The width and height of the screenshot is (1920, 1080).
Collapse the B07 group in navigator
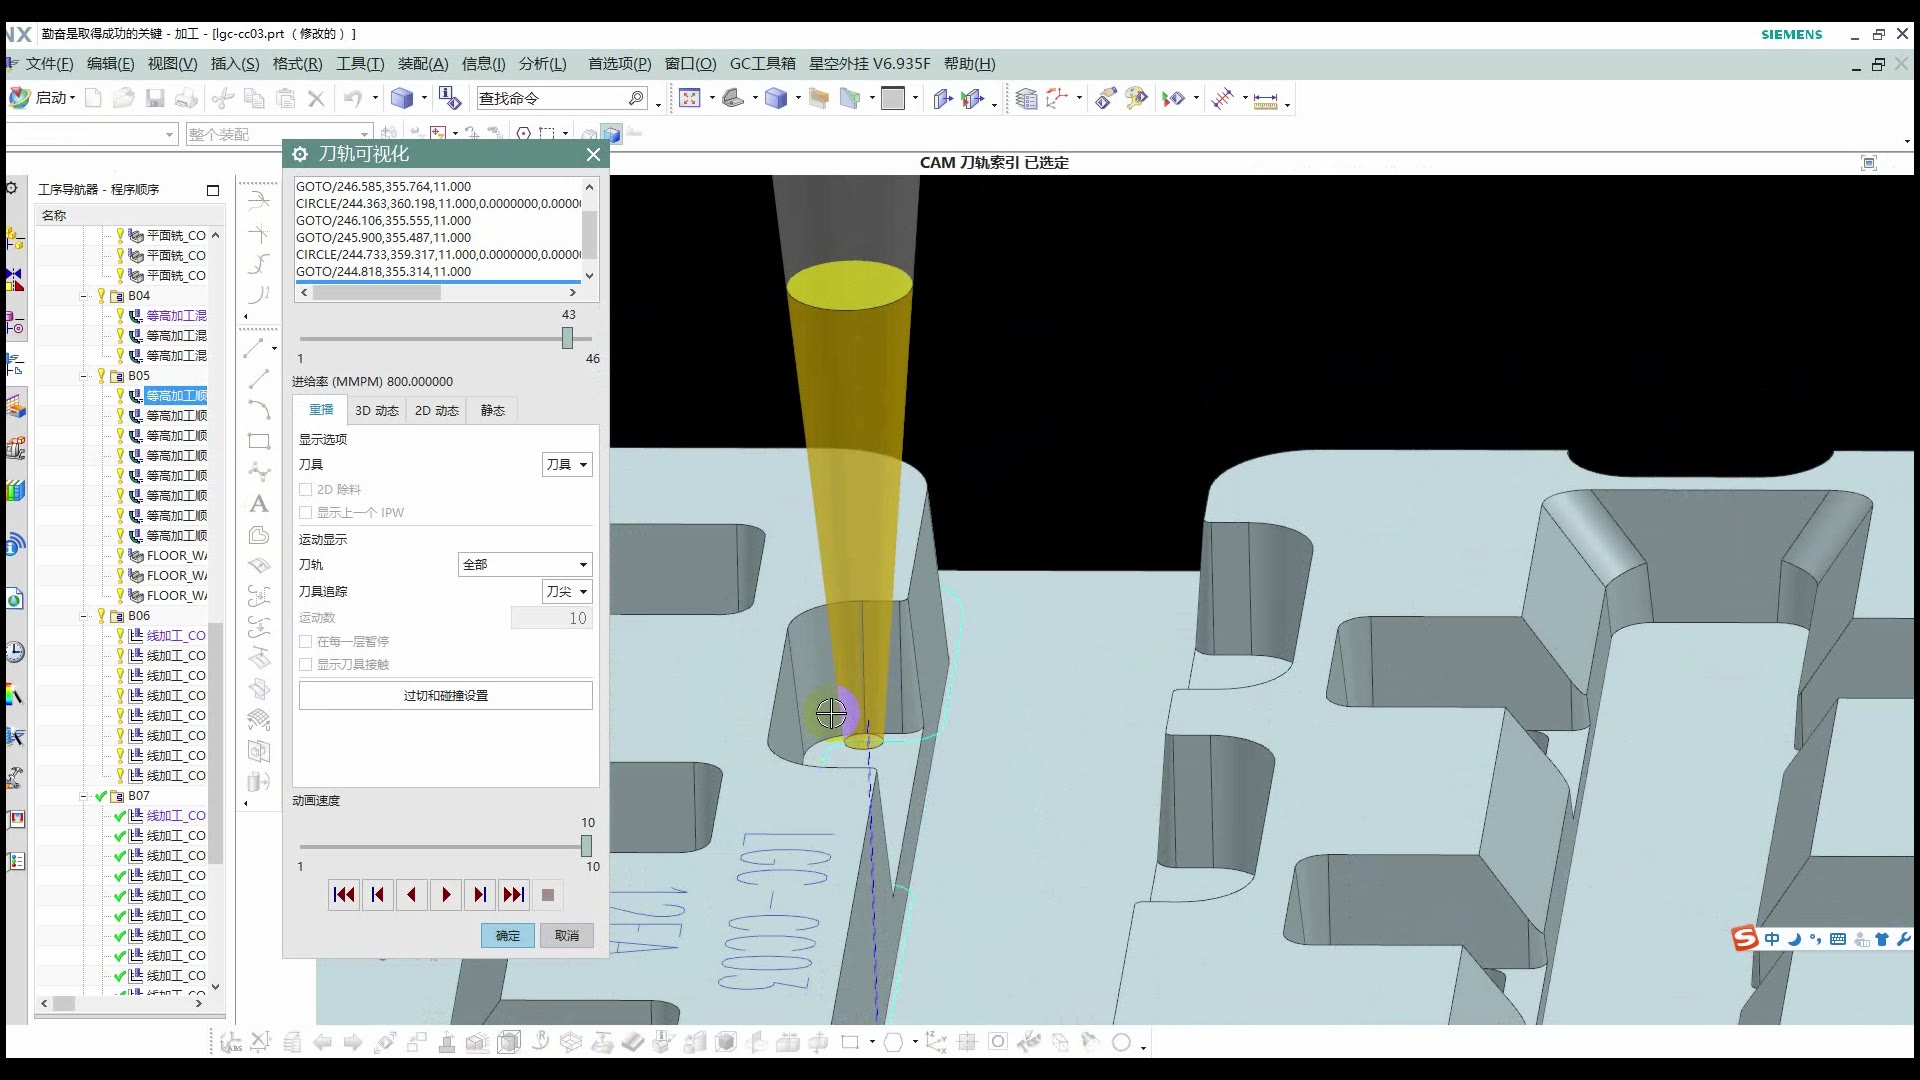point(84,796)
